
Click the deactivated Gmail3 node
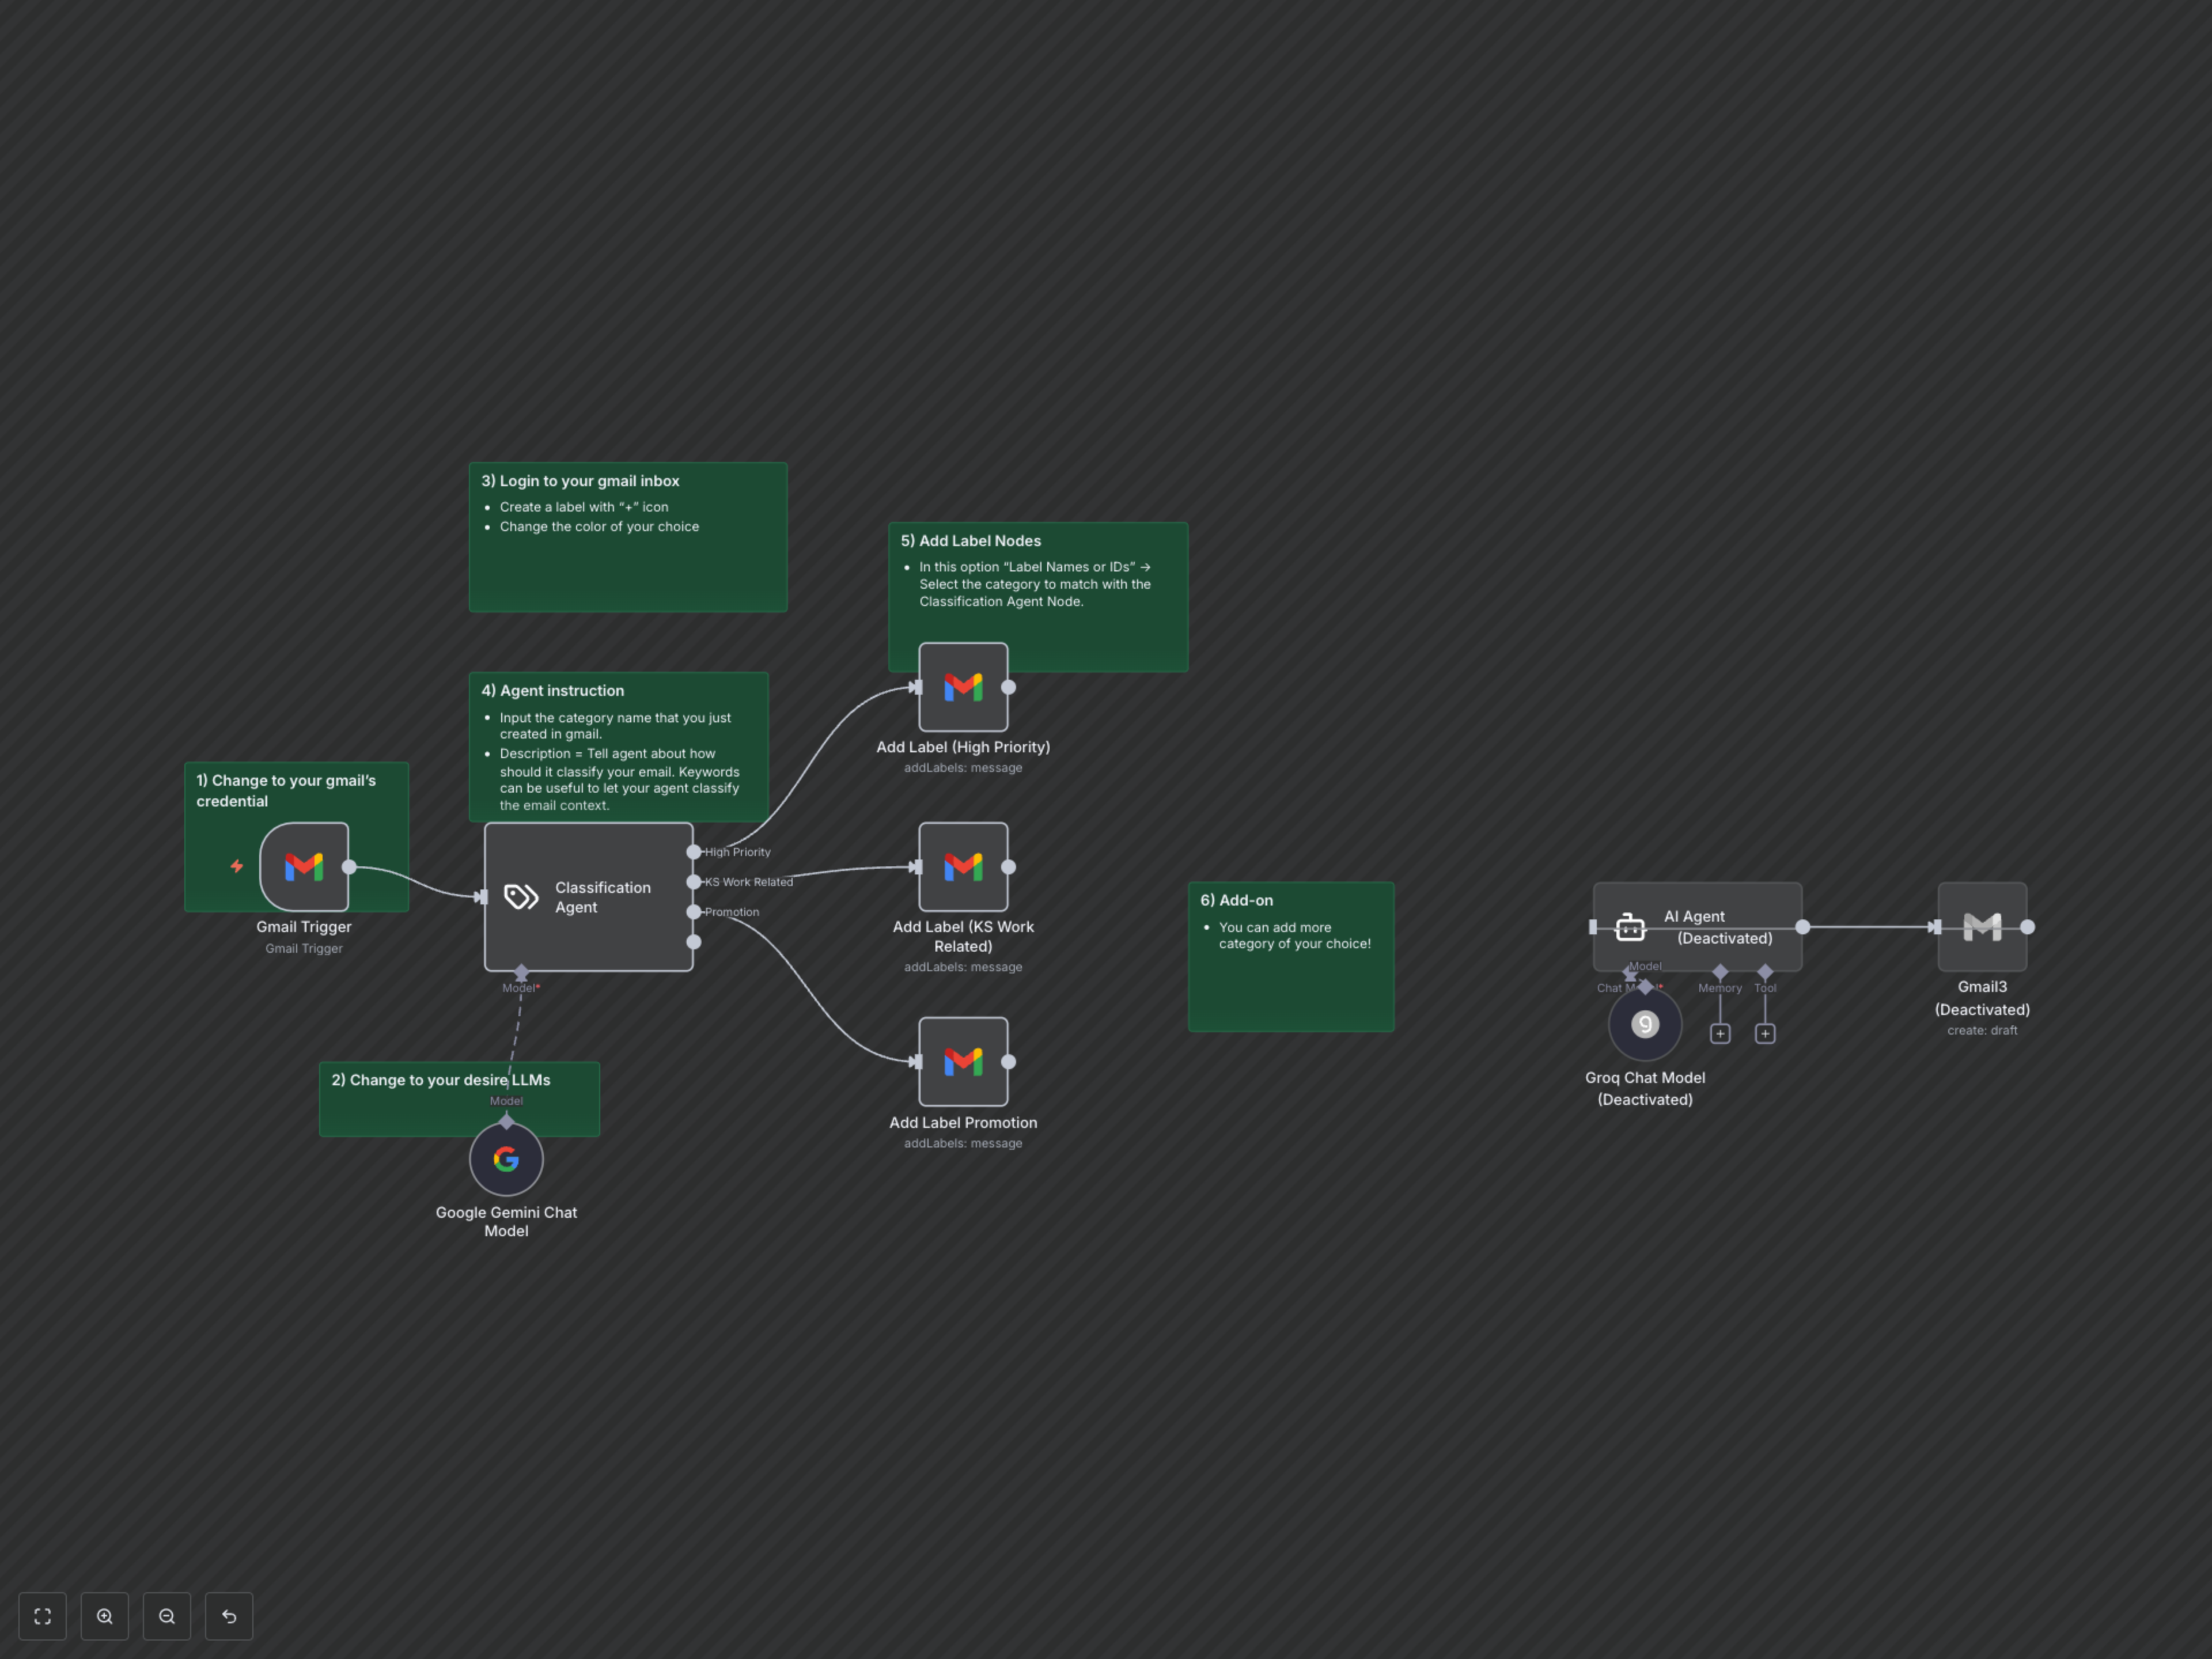pos(1982,927)
